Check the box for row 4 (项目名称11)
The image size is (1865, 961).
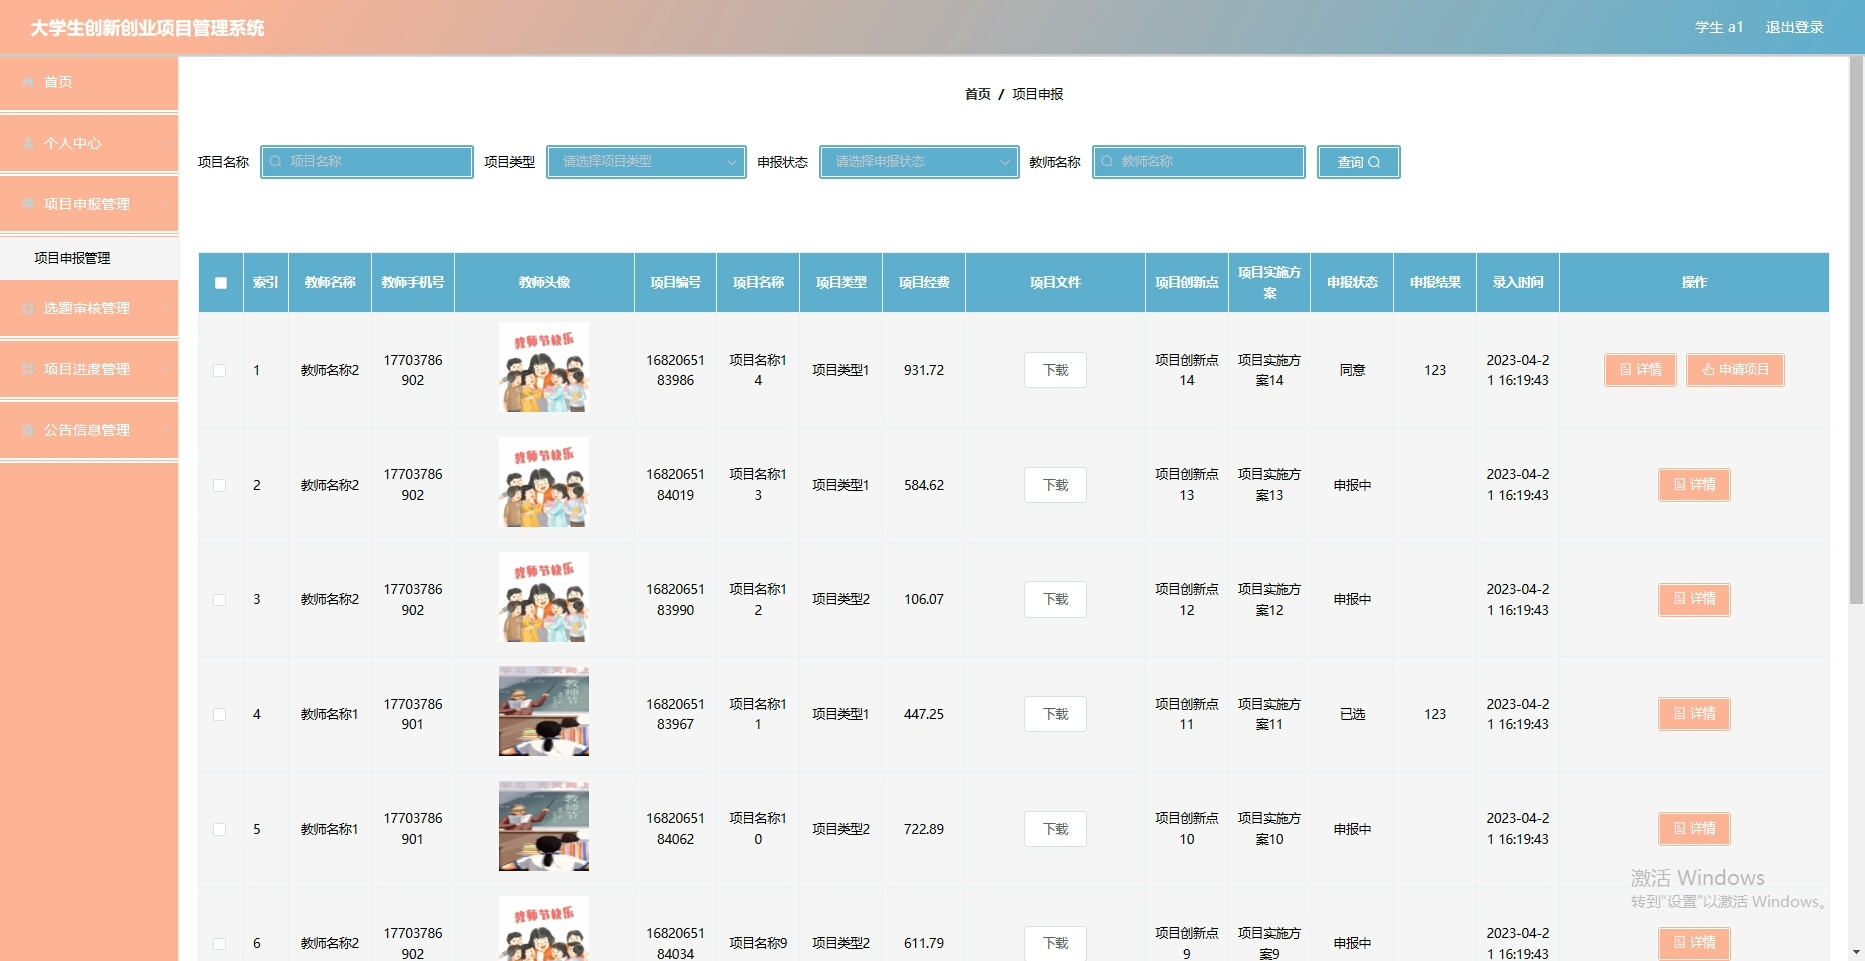click(x=220, y=714)
